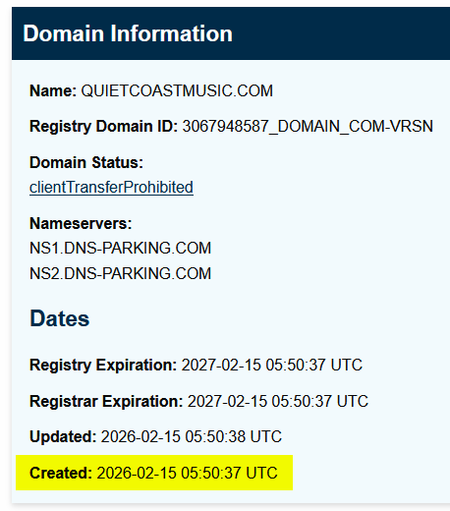Click the highlighted Created date value

tap(187, 473)
